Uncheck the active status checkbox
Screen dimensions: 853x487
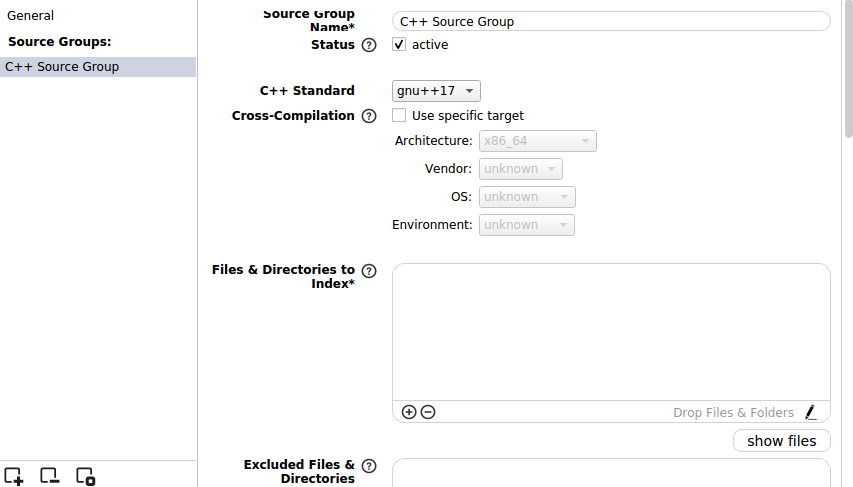(399, 45)
